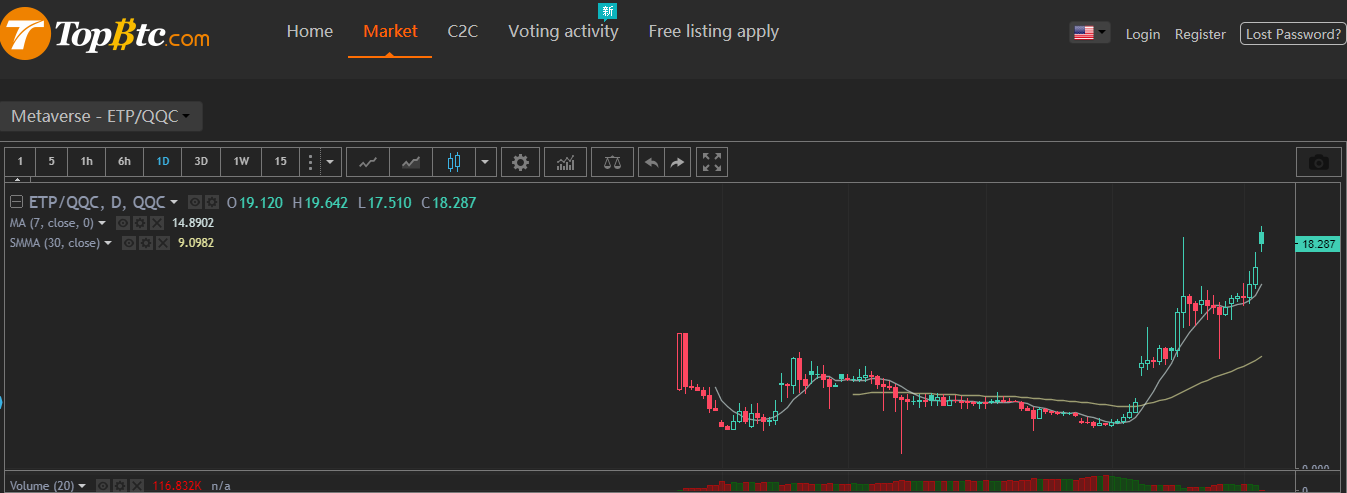1347x493 pixels.
Task: Switch to line chart style
Action: point(369,162)
